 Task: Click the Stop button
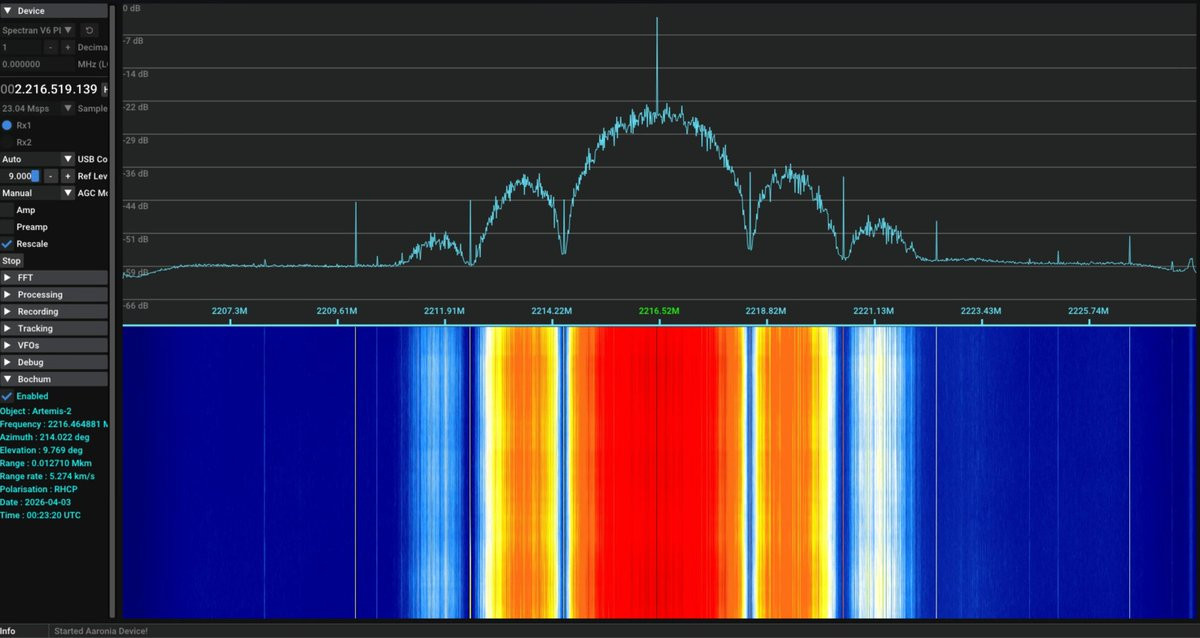[12, 261]
